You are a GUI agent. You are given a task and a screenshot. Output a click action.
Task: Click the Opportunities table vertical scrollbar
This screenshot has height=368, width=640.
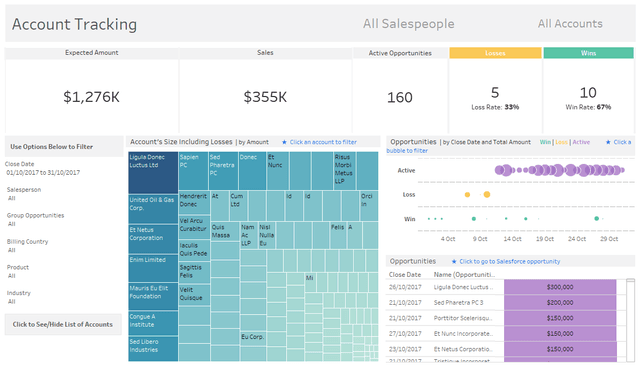tap(631, 320)
